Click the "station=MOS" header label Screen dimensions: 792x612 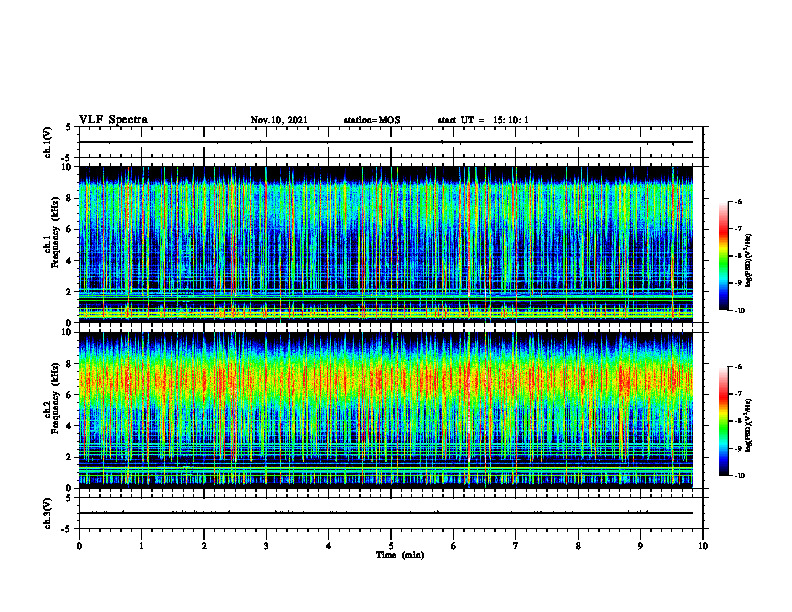pyautogui.click(x=372, y=120)
